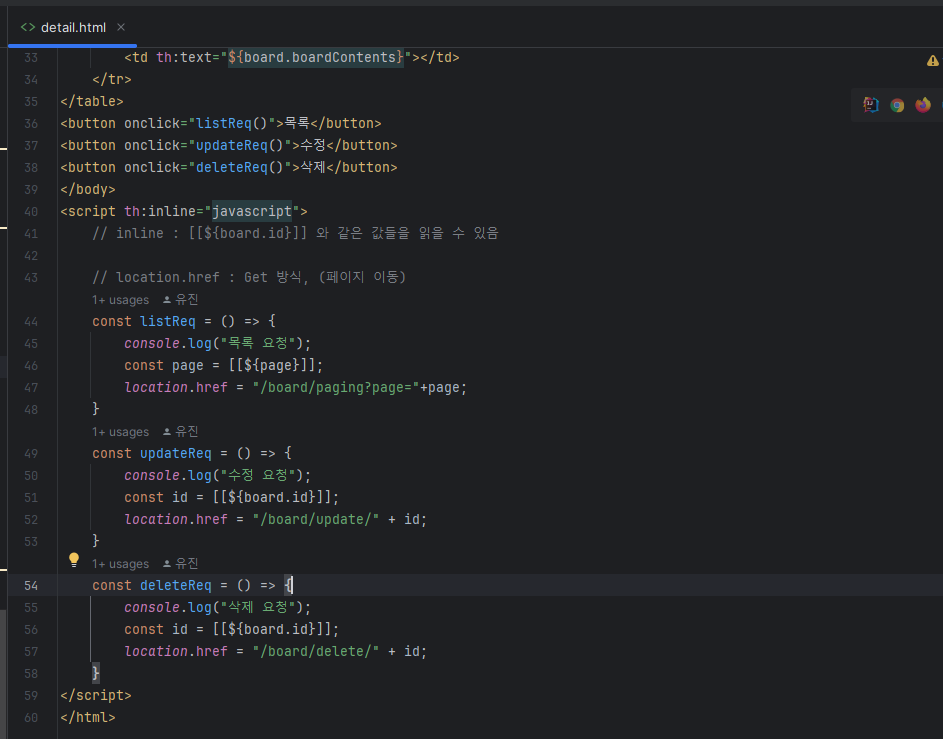Open detail.html in Firefox browser
This screenshot has height=739, width=943.
click(x=923, y=105)
